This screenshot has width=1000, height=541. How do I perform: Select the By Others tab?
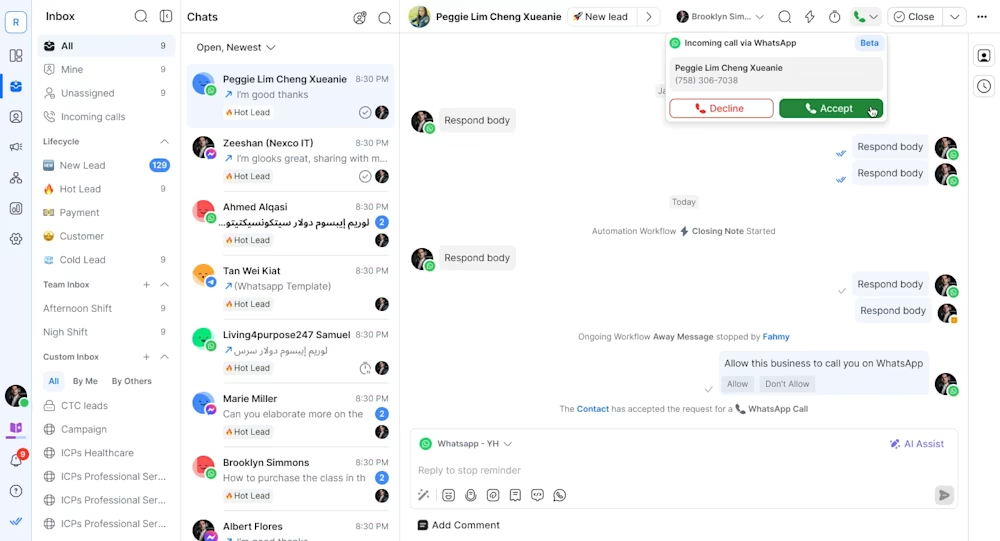pyautogui.click(x=131, y=381)
